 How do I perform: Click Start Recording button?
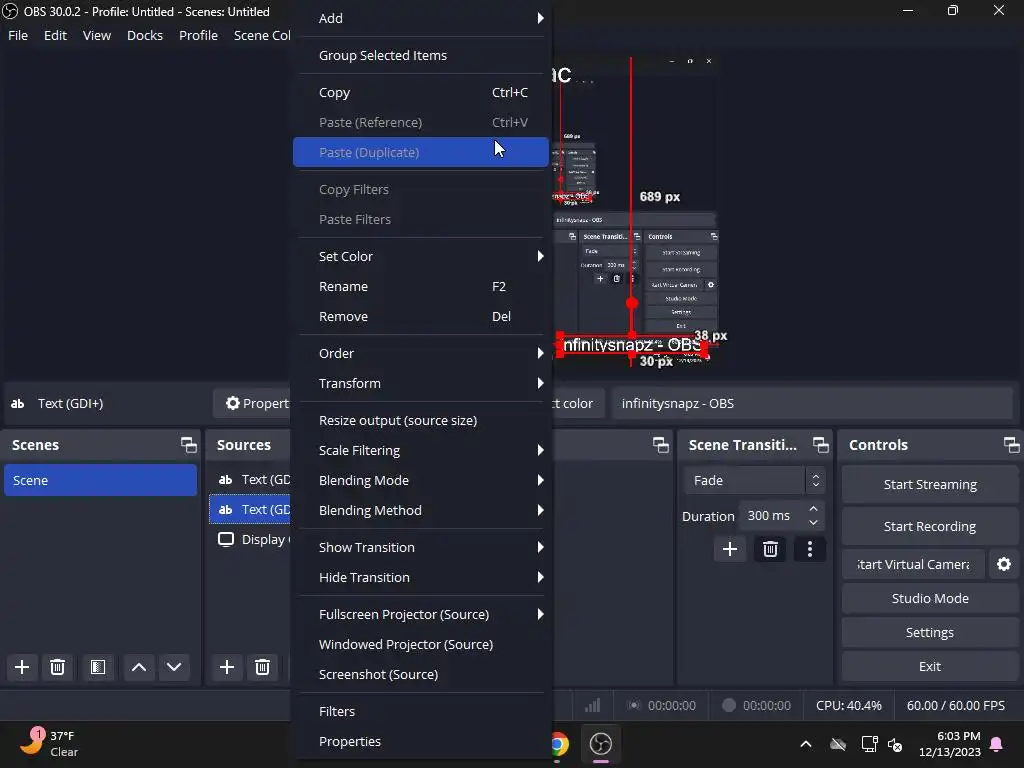[x=930, y=526]
